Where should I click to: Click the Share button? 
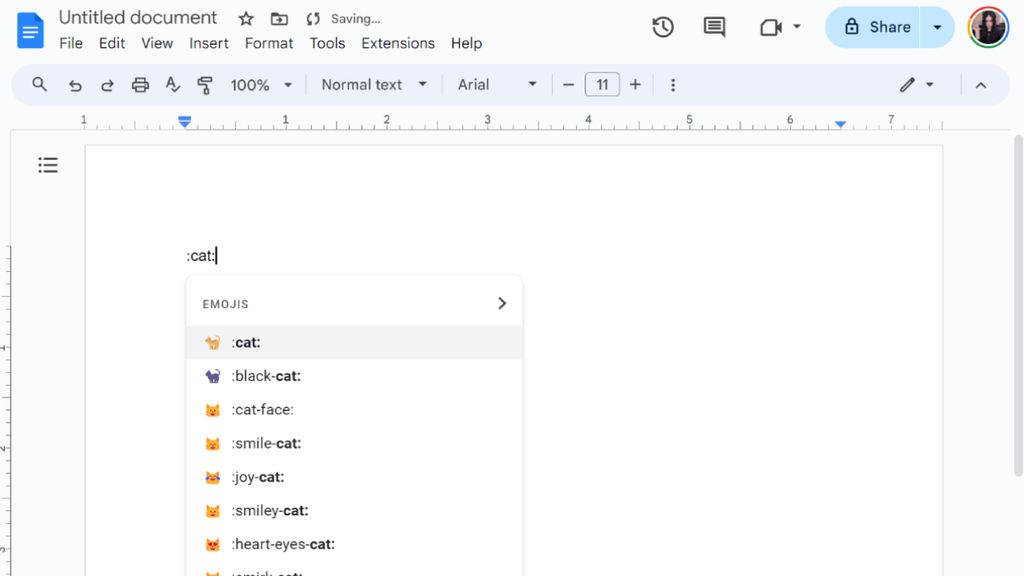[x=873, y=28]
